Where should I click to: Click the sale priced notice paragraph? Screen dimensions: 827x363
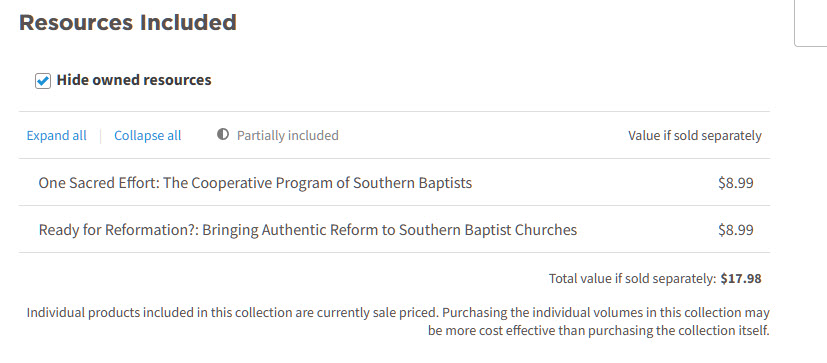click(x=398, y=322)
